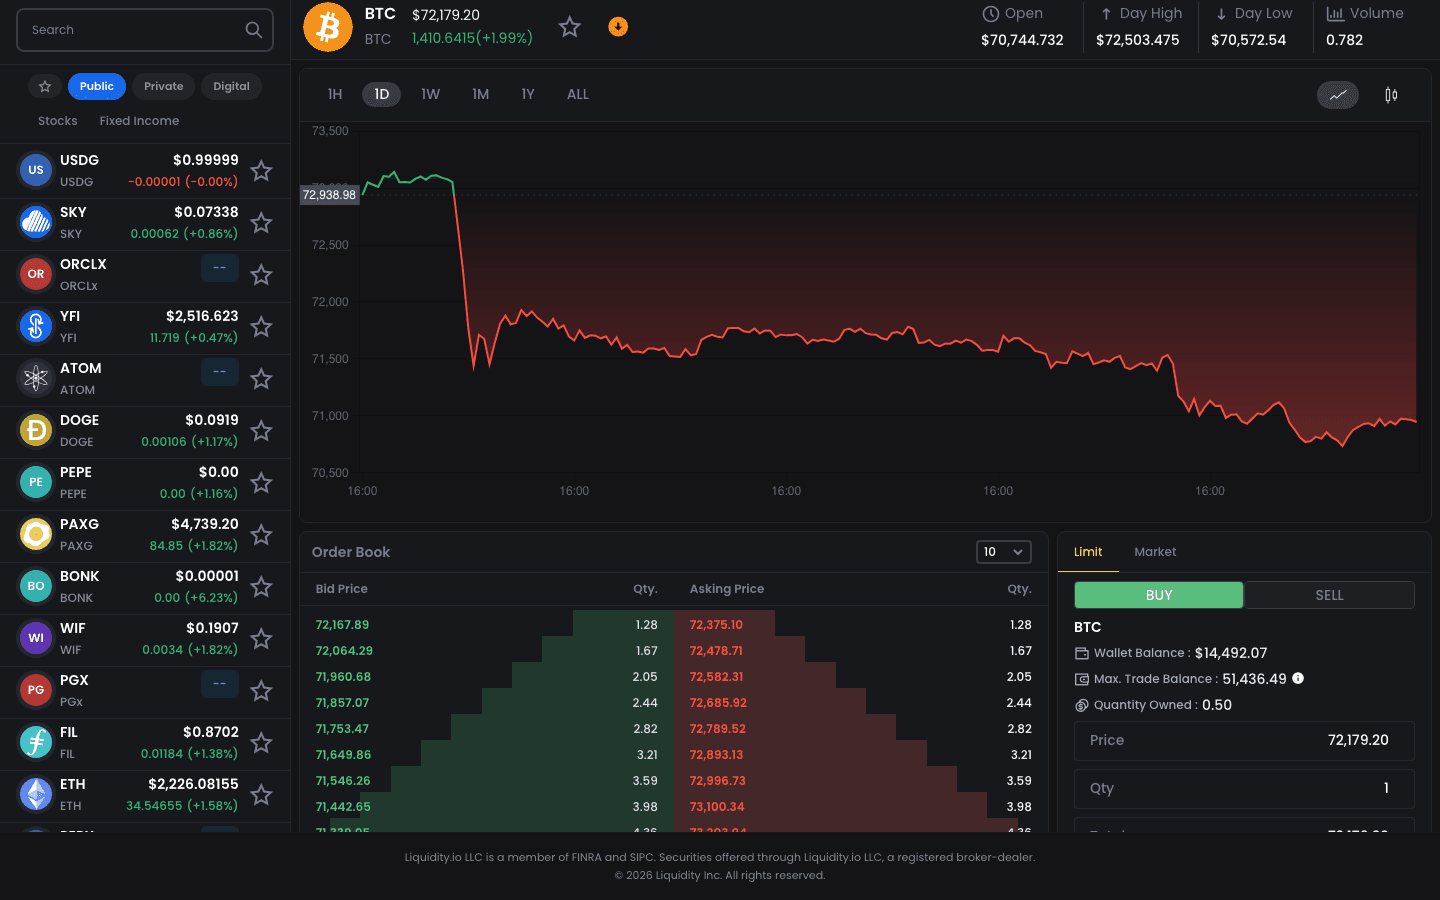Star the ETH asset row
The image size is (1440, 900).
click(261, 795)
